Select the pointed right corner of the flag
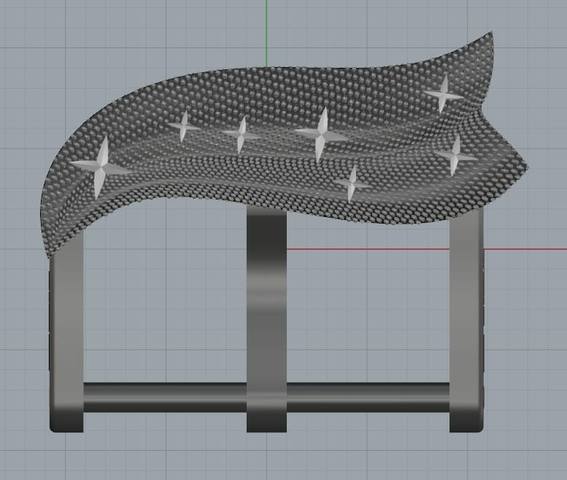Screen dimensions: 567x480 (523, 166)
